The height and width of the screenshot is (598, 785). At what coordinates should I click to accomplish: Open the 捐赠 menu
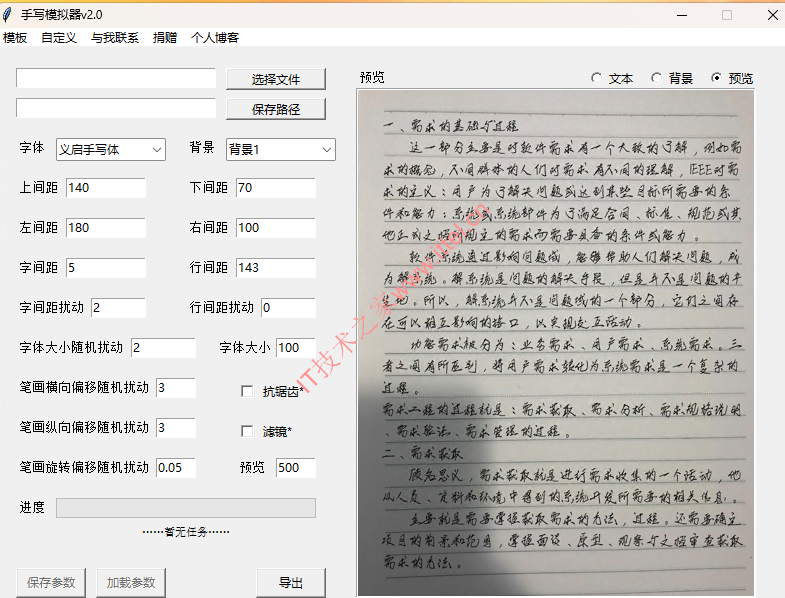point(165,38)
